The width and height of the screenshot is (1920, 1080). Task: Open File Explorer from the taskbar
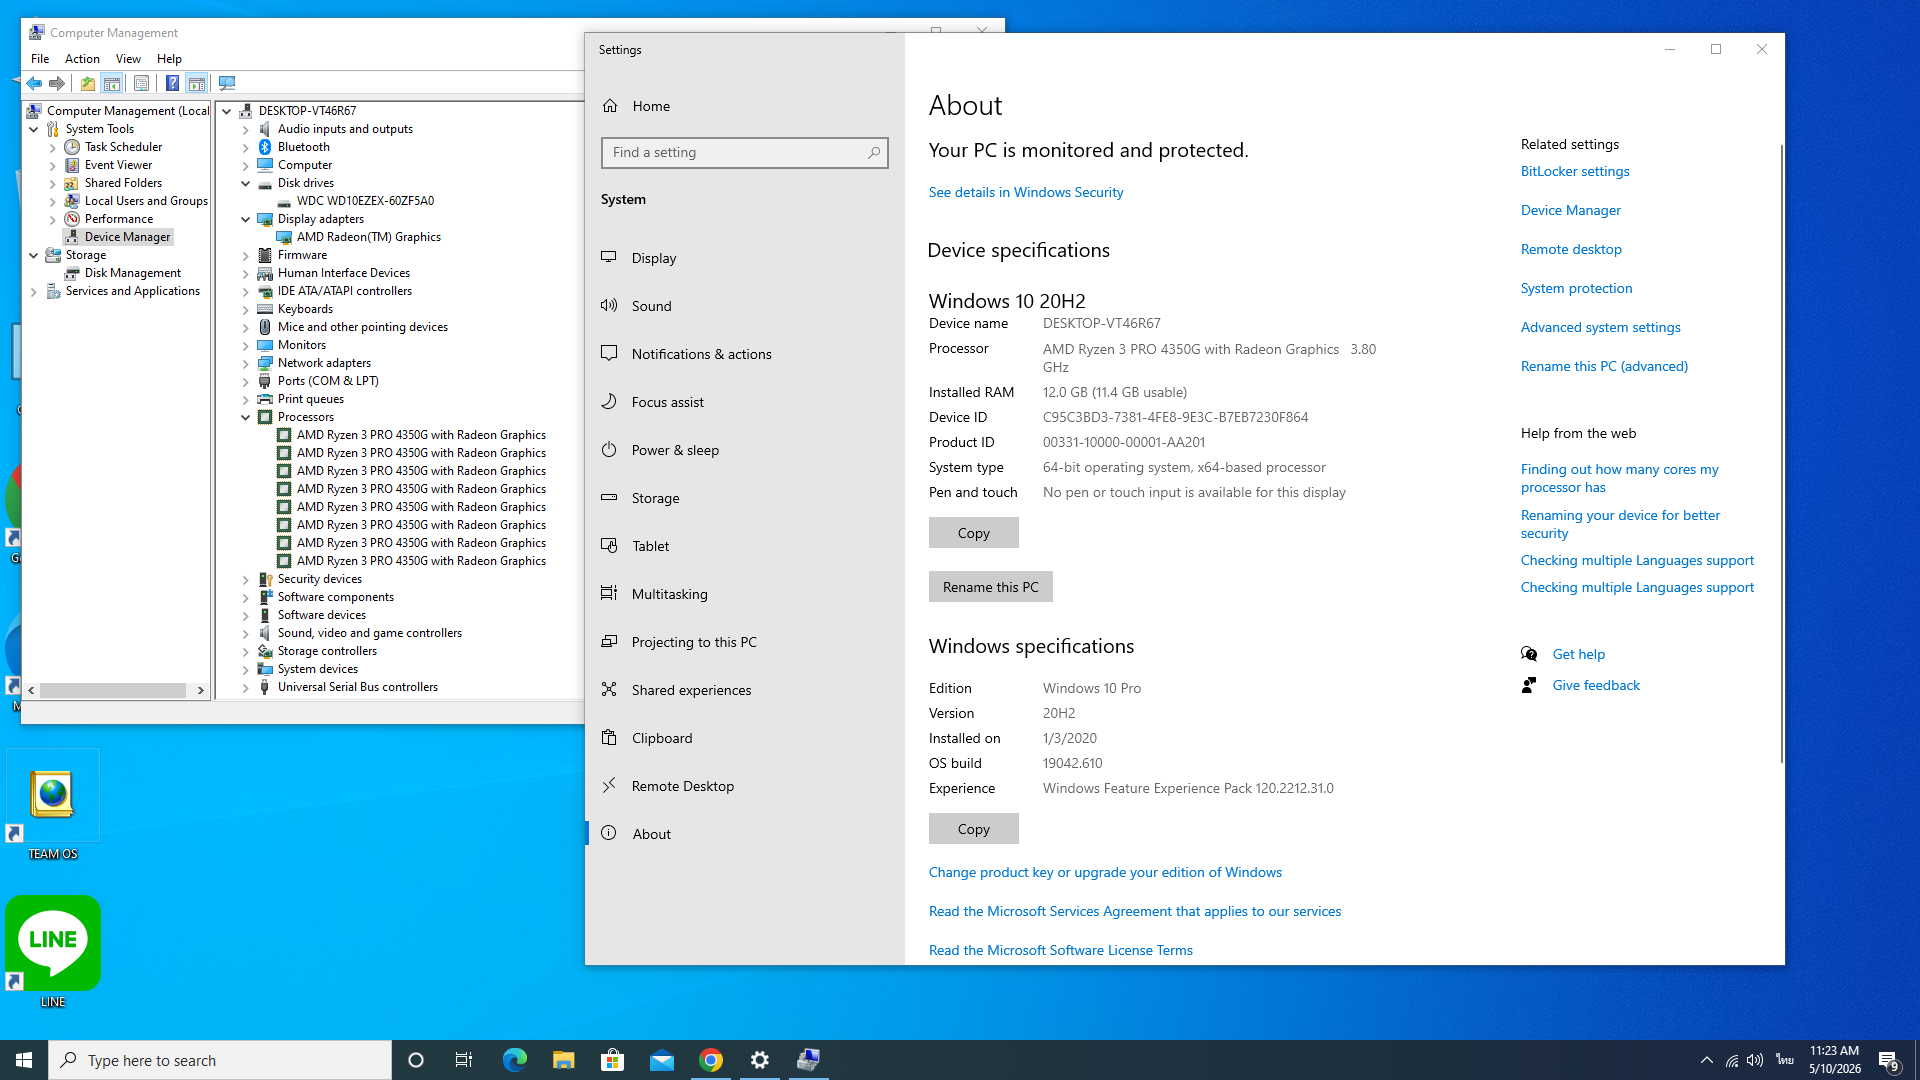(x=563, y=1060)
